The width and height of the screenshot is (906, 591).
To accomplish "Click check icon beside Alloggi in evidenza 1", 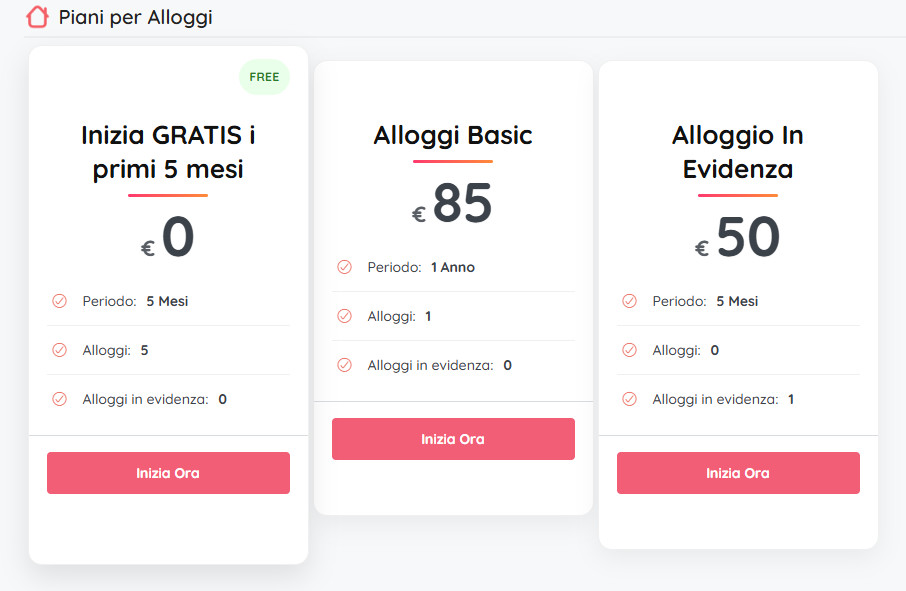I will (629, 399).
